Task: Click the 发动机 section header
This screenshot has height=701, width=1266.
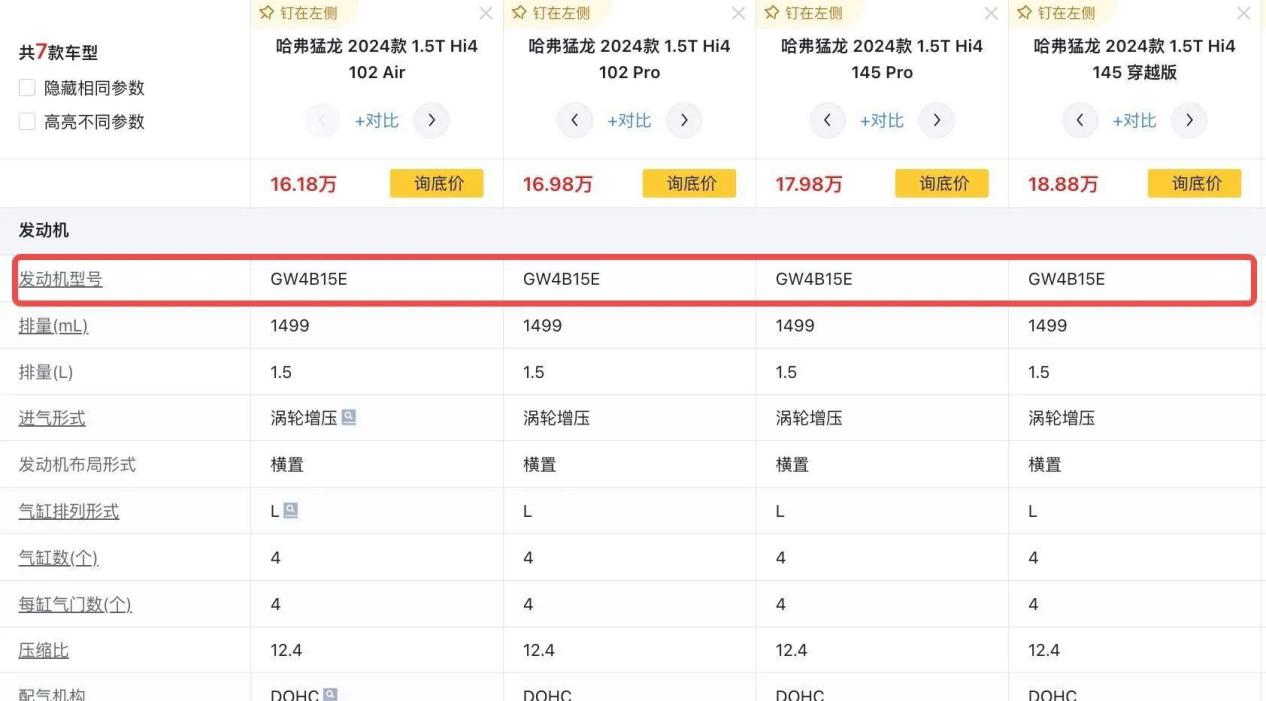Action: pyautogui.click(x=44, y=230)
